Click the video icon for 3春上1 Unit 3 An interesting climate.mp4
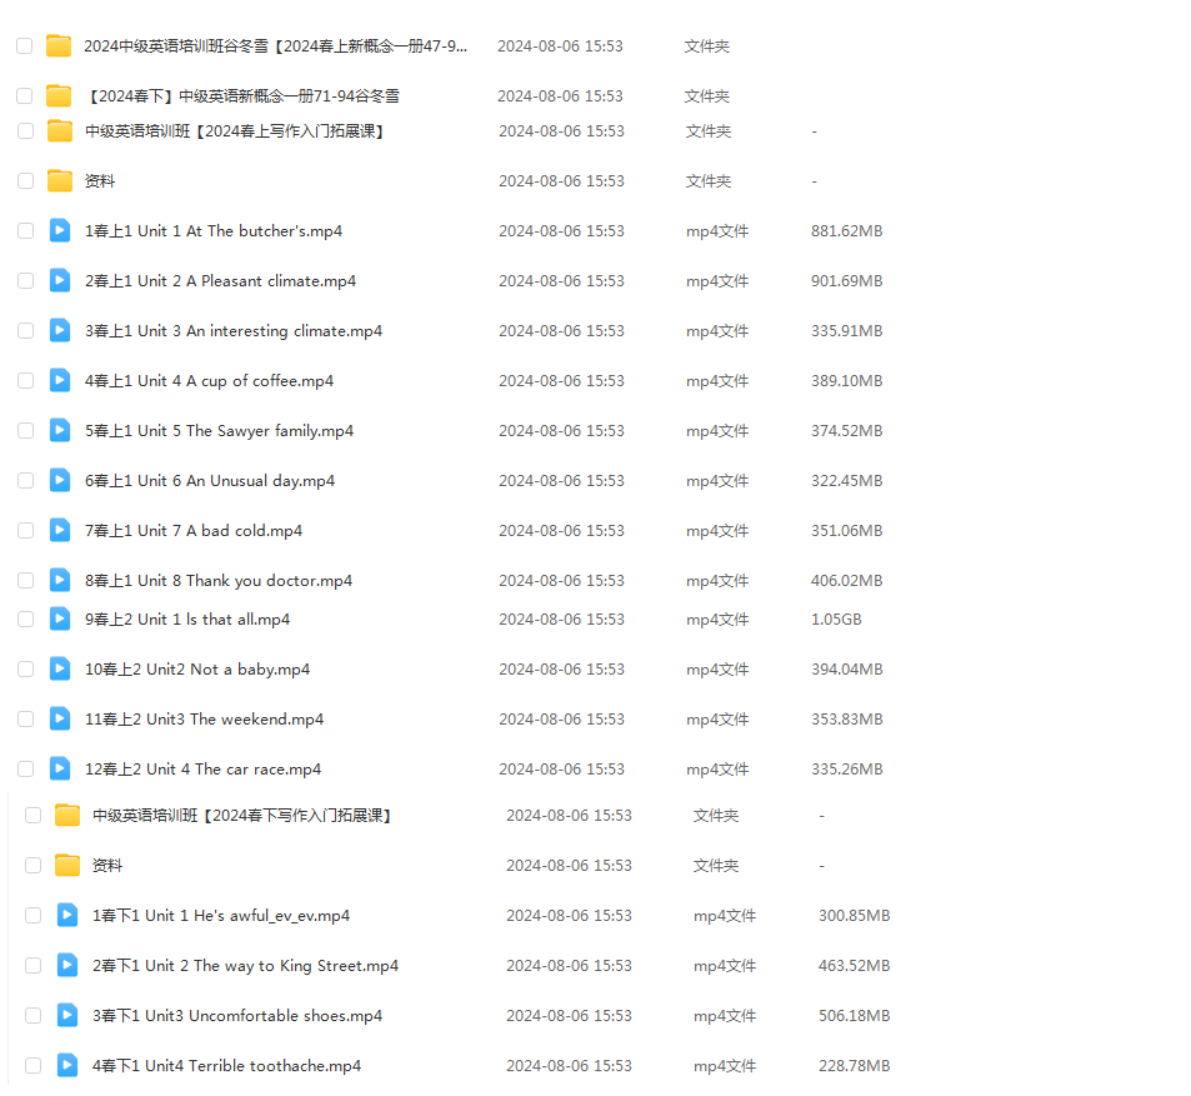 click(60, 331)
